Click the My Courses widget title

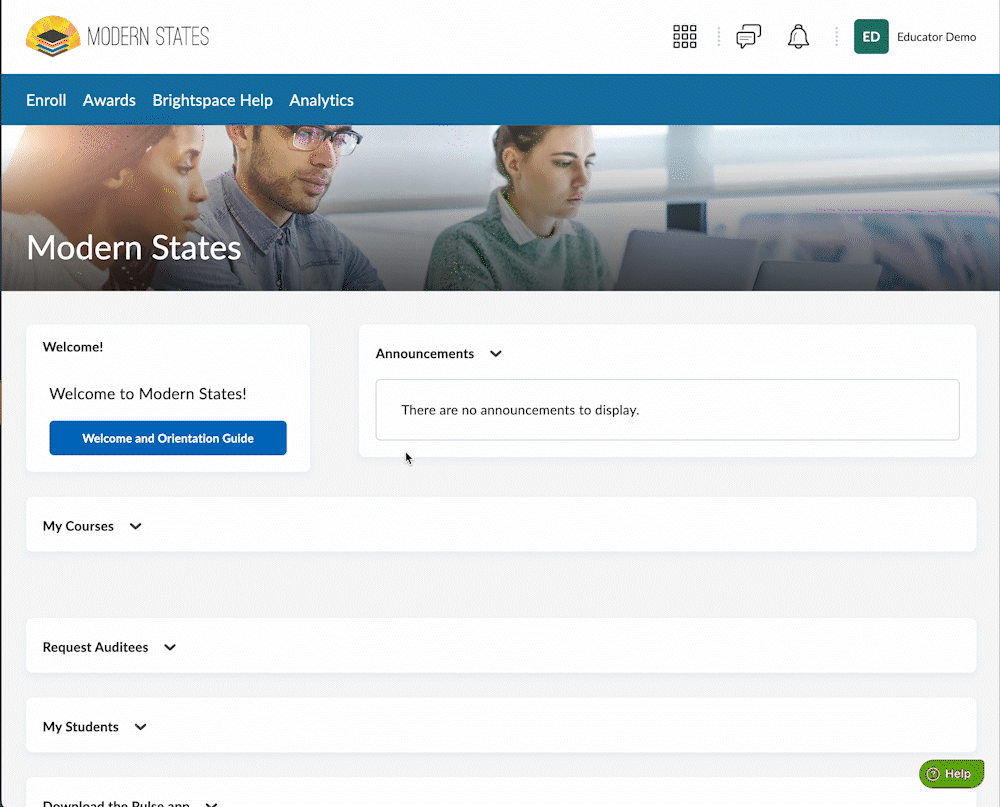(x=78, y=526)
